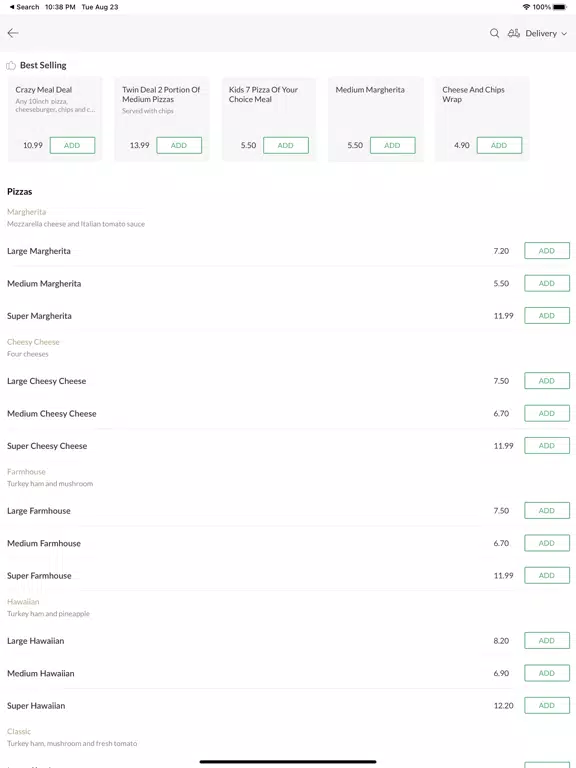Add Kids 7 Pizza Choice Meal
The width and height of the screenshot is (576, 768).
[x=286, y=145]
